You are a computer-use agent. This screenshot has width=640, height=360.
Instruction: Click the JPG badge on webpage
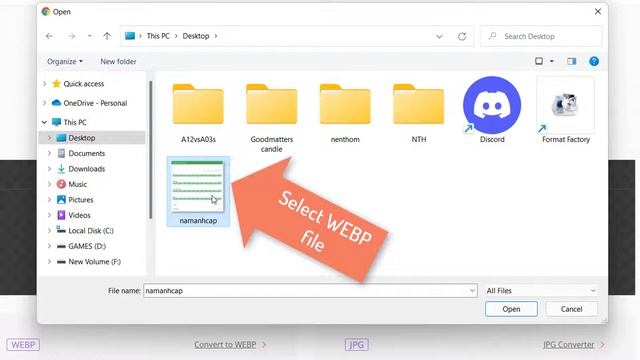(x=357, y=345)
